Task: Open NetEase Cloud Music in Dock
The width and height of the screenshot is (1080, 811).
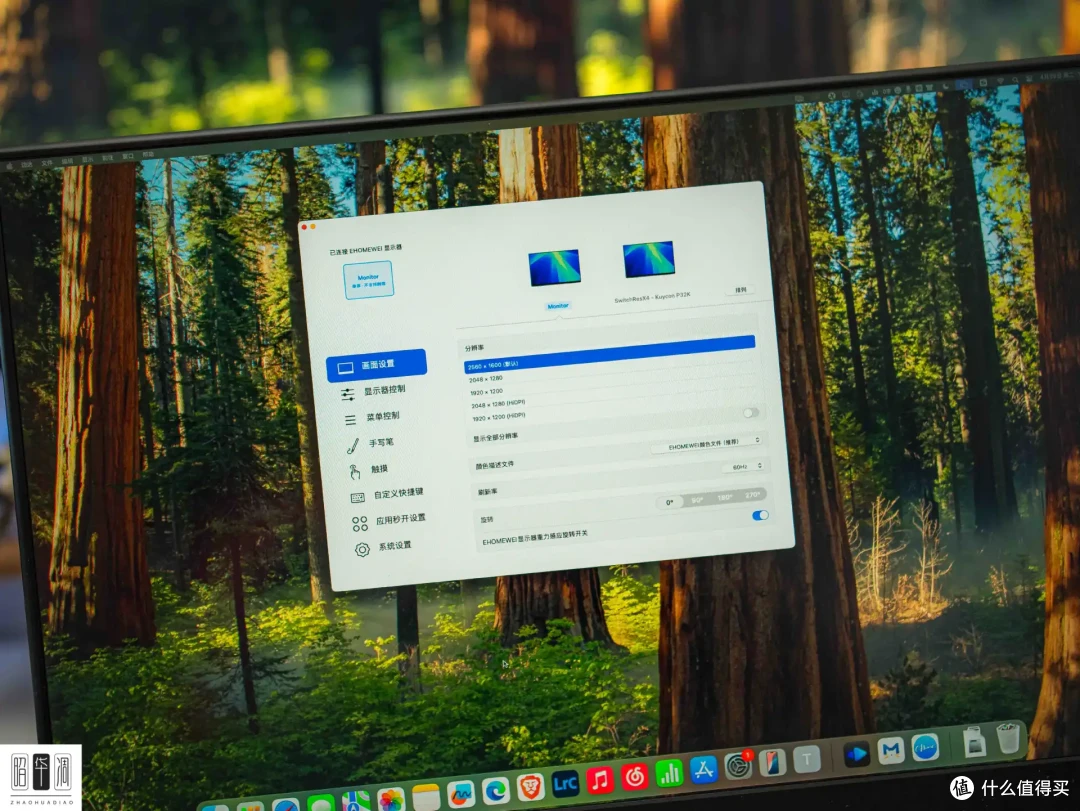Action: point(634,777)
